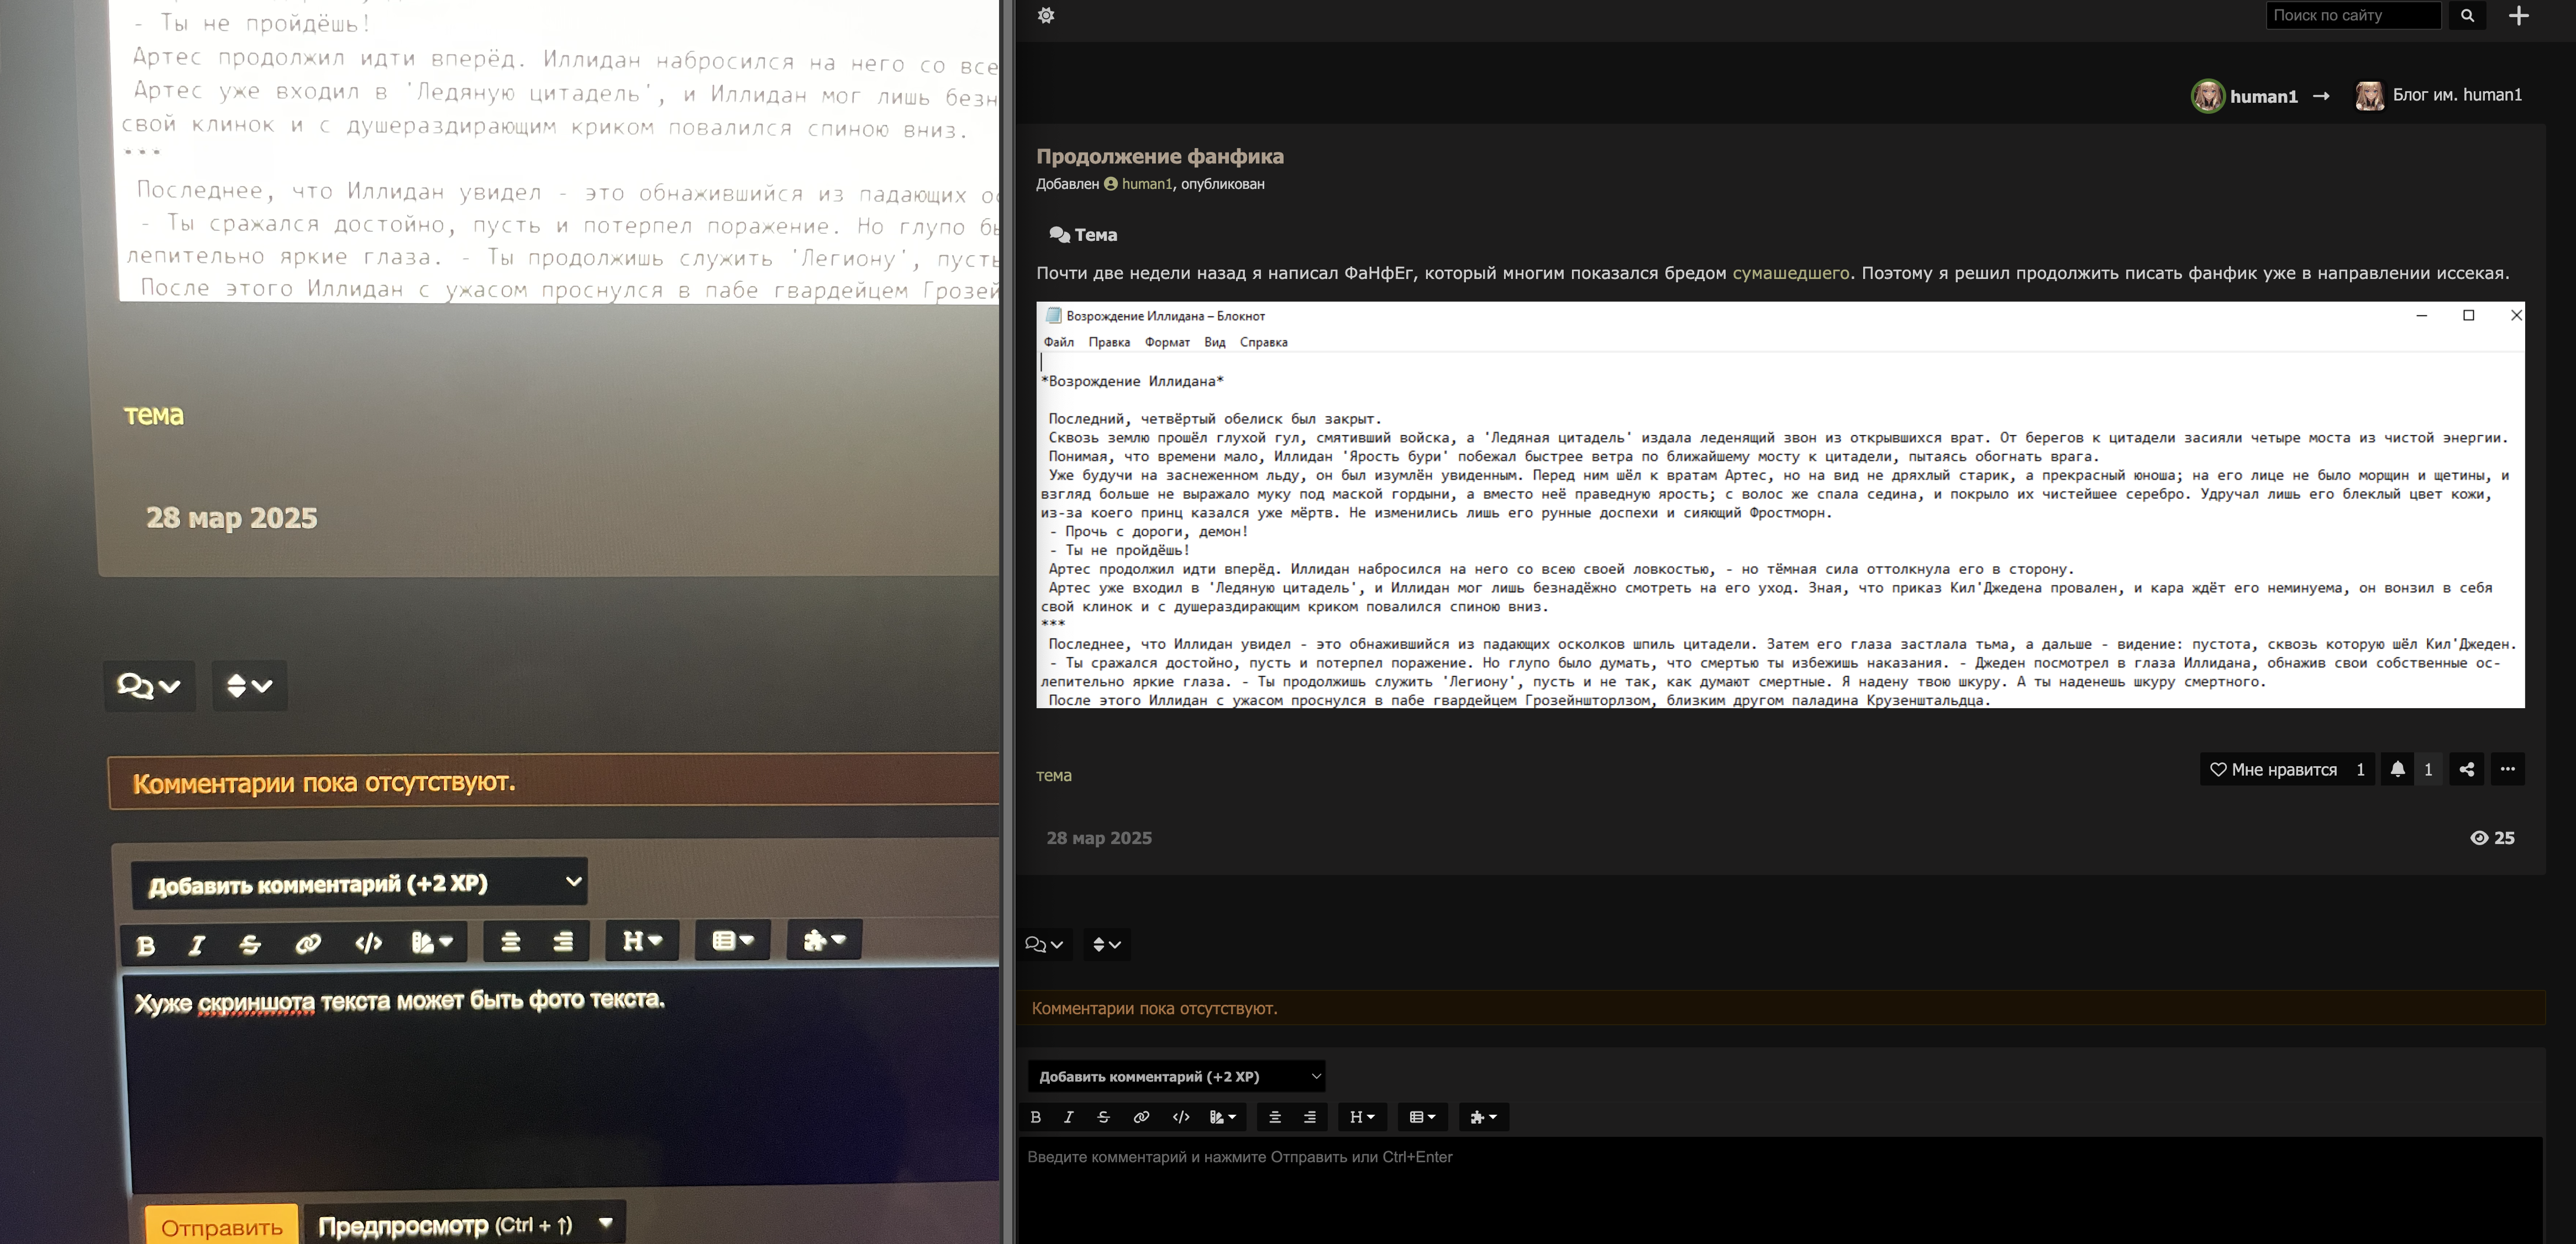Screen dimensions: 2576x1244
Task: Click insert link icon in the right editor toolbar
Action: (x=1141, y=1117)
